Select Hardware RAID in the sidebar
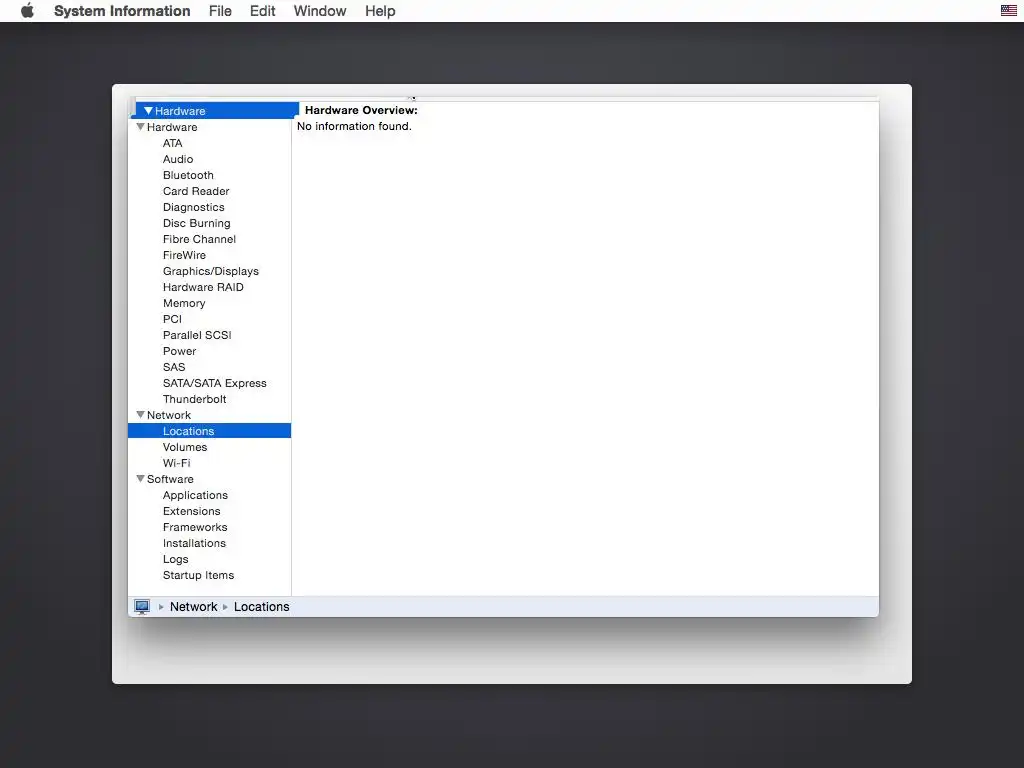Image resolution: width=1024 pixels, height=768 pixels. coord(203,287)
